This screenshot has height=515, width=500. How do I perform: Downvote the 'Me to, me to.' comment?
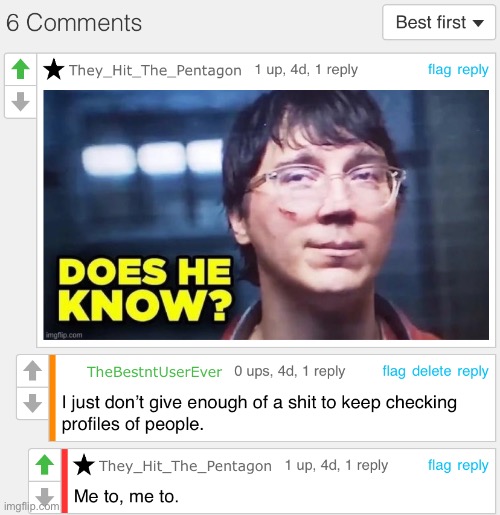(x=45, y=497)
